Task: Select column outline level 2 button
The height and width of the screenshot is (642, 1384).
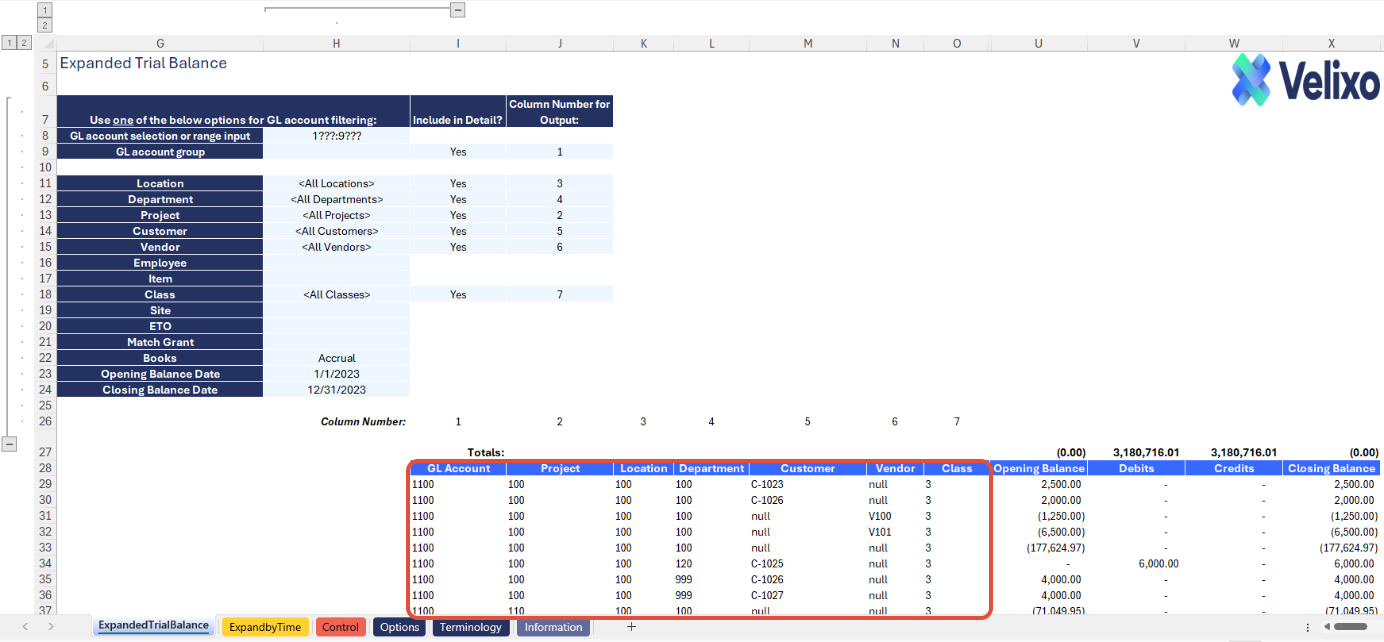Action: (44, 25)
